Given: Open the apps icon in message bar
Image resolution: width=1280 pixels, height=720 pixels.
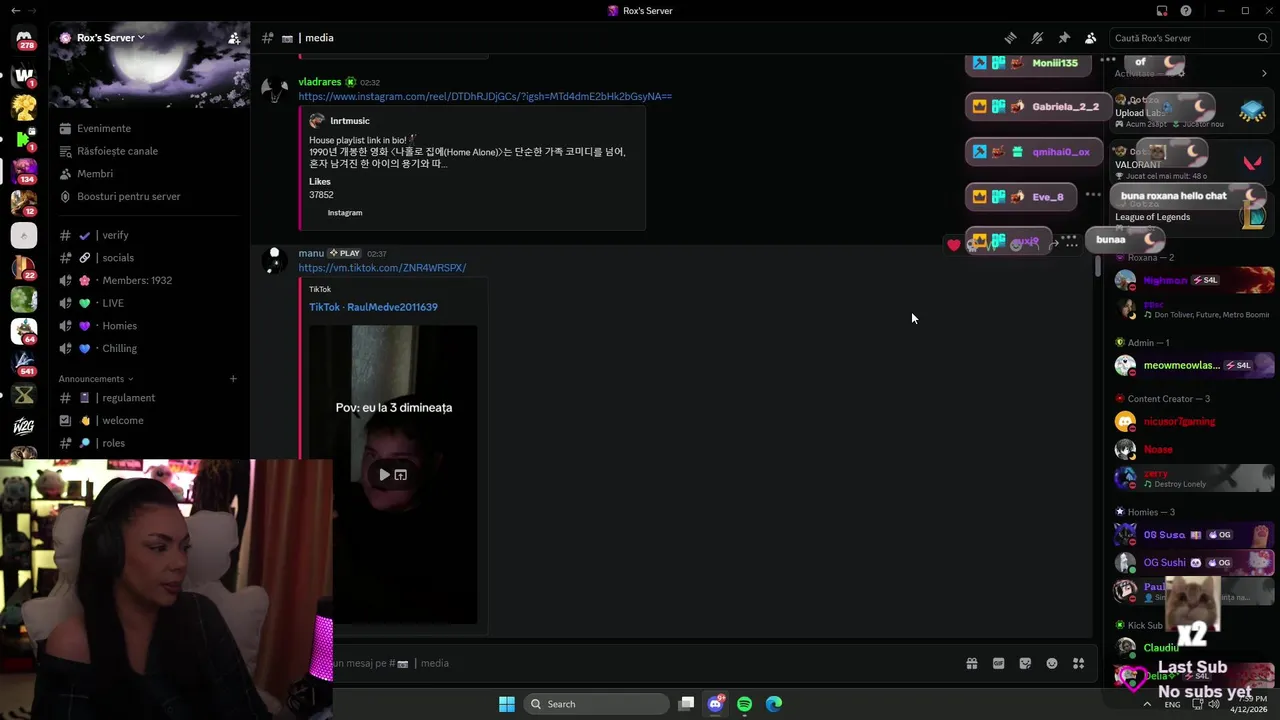Looking at the screenshot, I should [1078, 663].
